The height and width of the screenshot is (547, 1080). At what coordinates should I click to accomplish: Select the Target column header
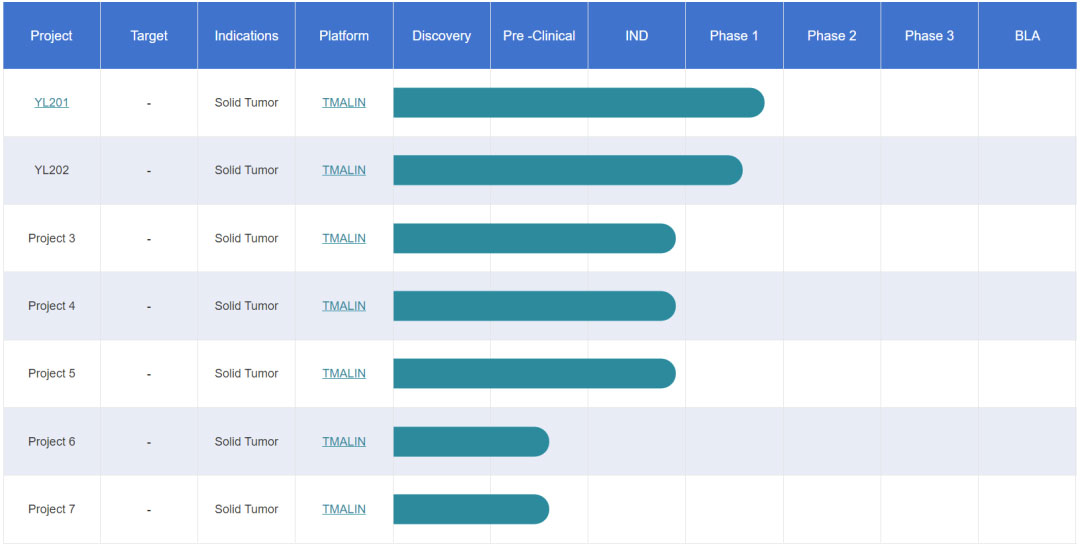click(149, 36)
